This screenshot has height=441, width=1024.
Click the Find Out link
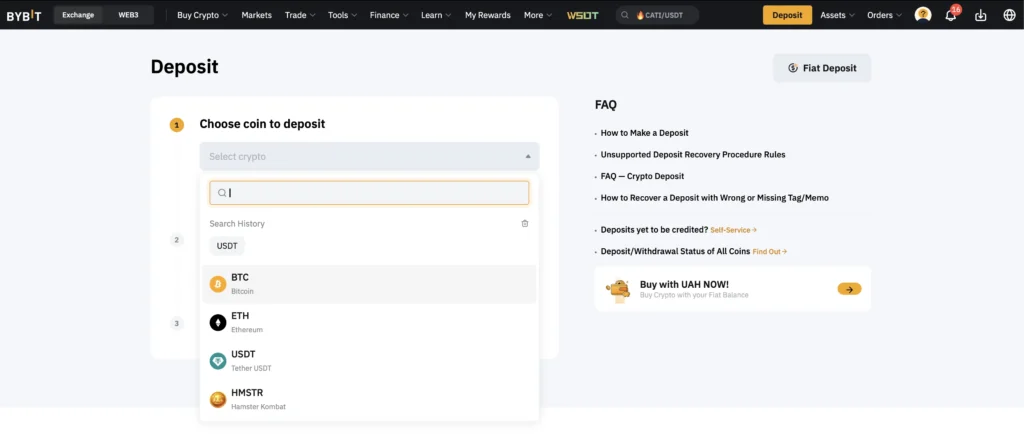770,252
